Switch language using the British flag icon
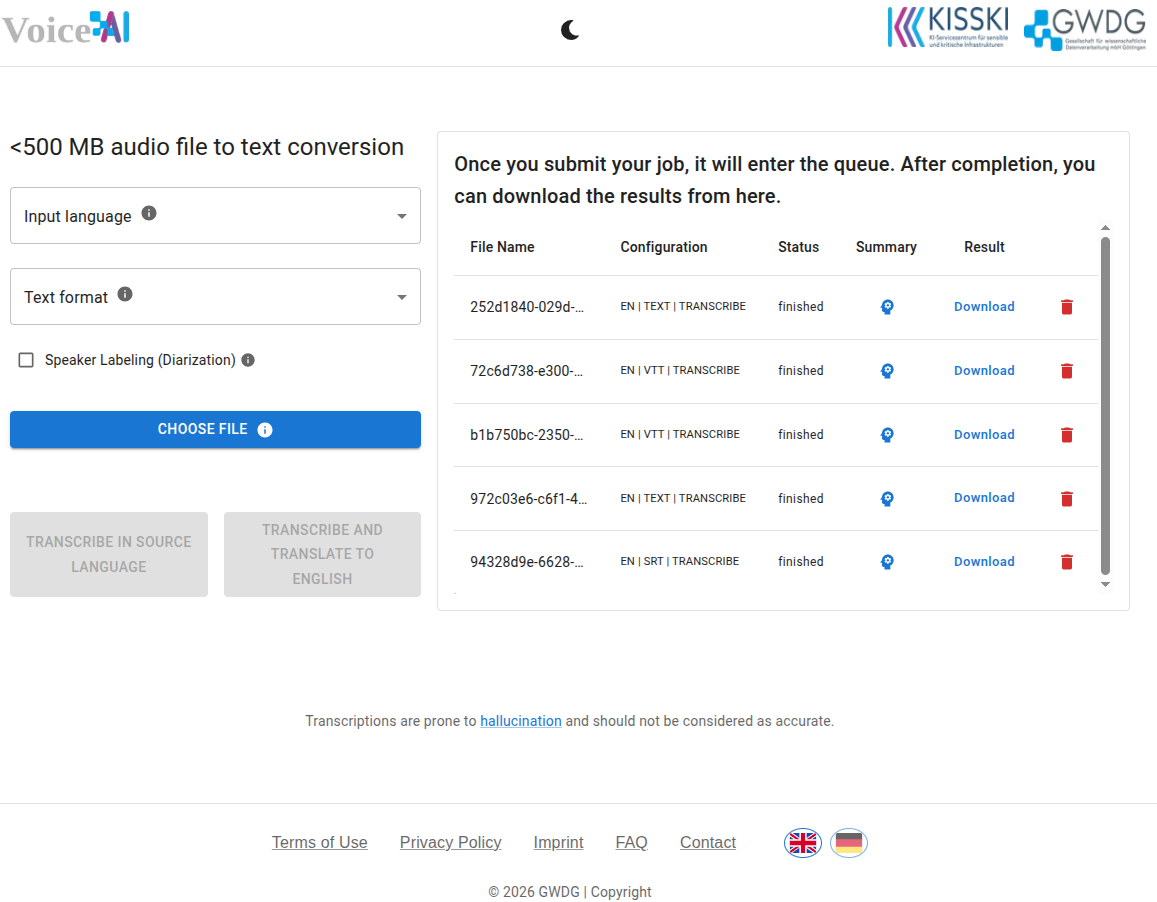1157x902 pixels. [802, 842]
